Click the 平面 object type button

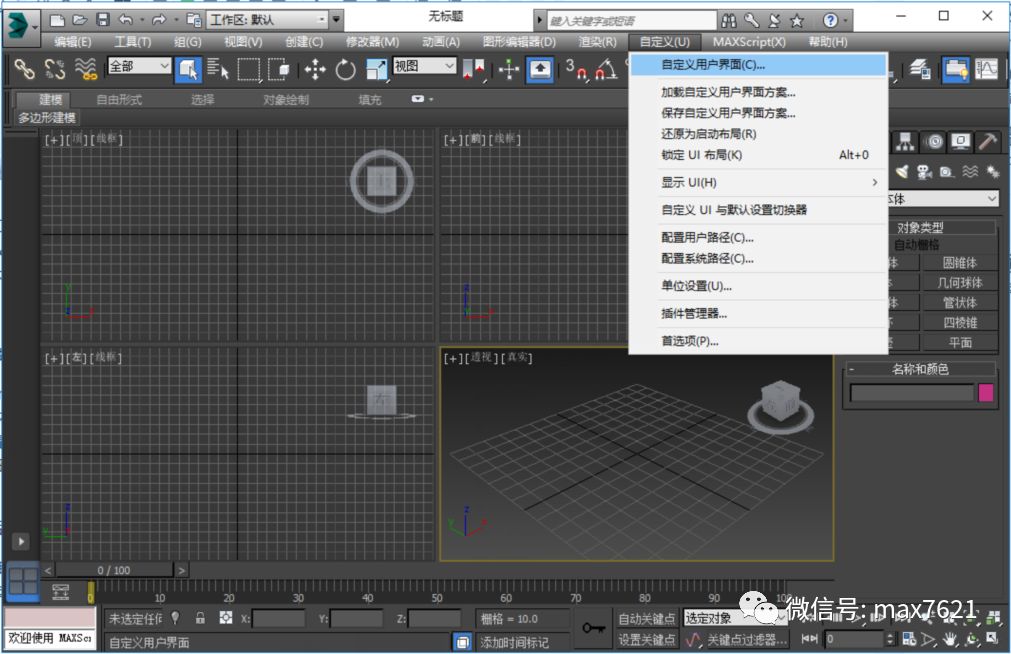click(x=959, y=342)
